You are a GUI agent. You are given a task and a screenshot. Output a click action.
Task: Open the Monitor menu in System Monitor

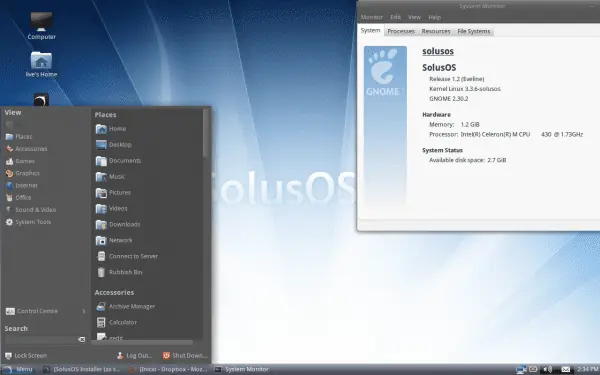[372, 17]
